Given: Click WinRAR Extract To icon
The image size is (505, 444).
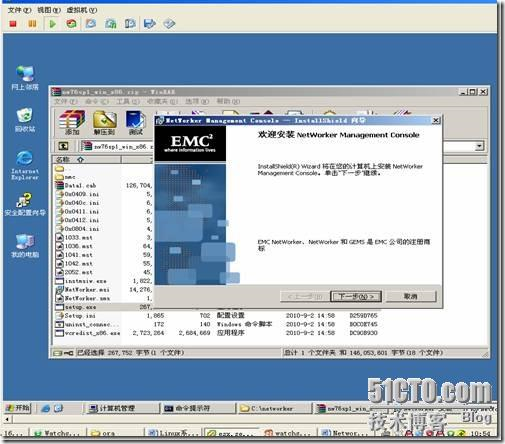Looking at the screenshot, I should [104, 123].
